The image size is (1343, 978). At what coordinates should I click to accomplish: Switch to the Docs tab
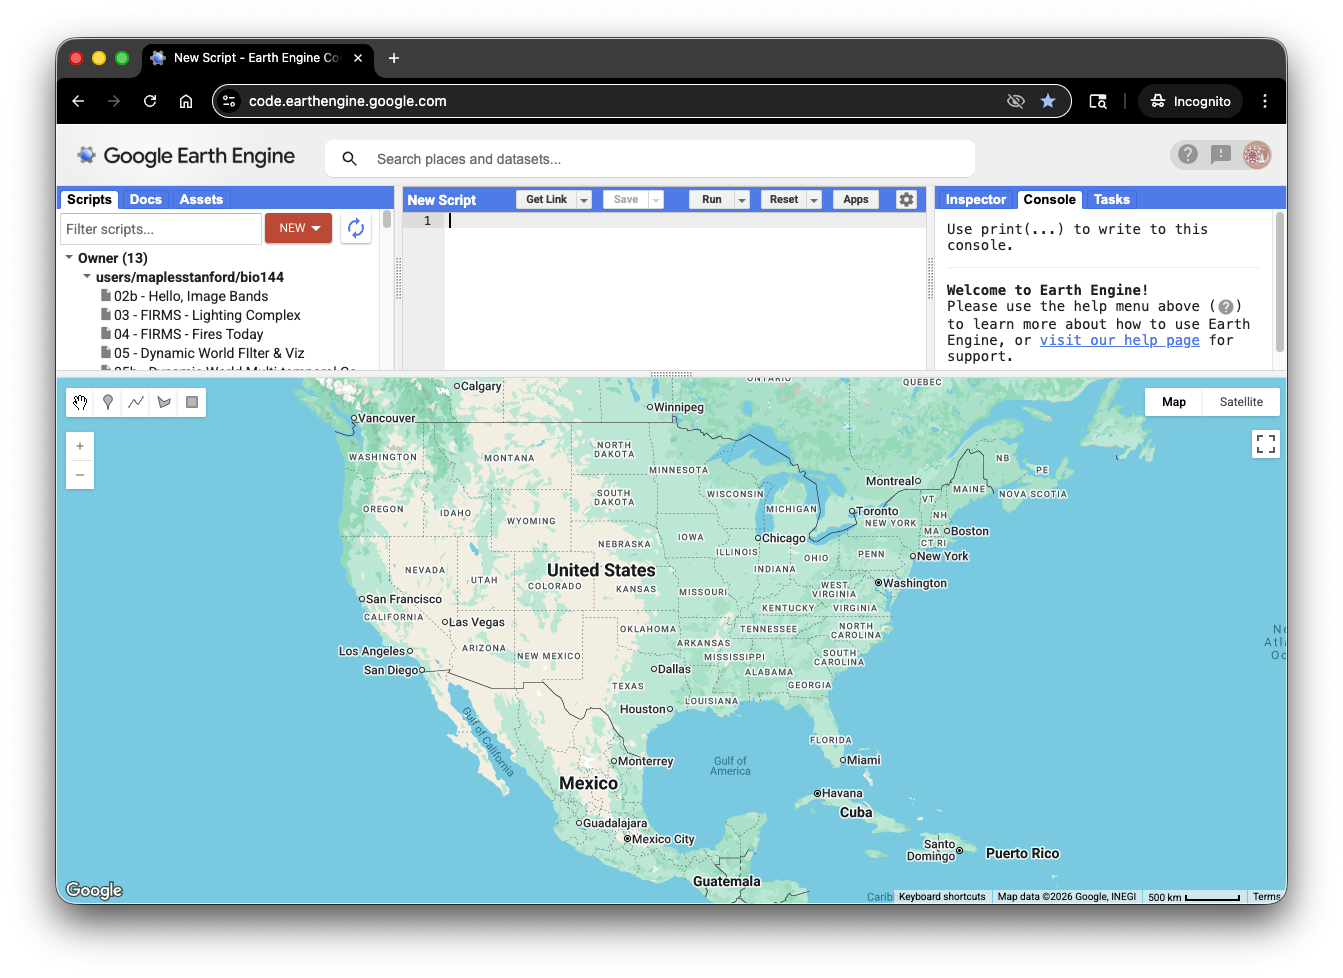[x=145, y=199]
